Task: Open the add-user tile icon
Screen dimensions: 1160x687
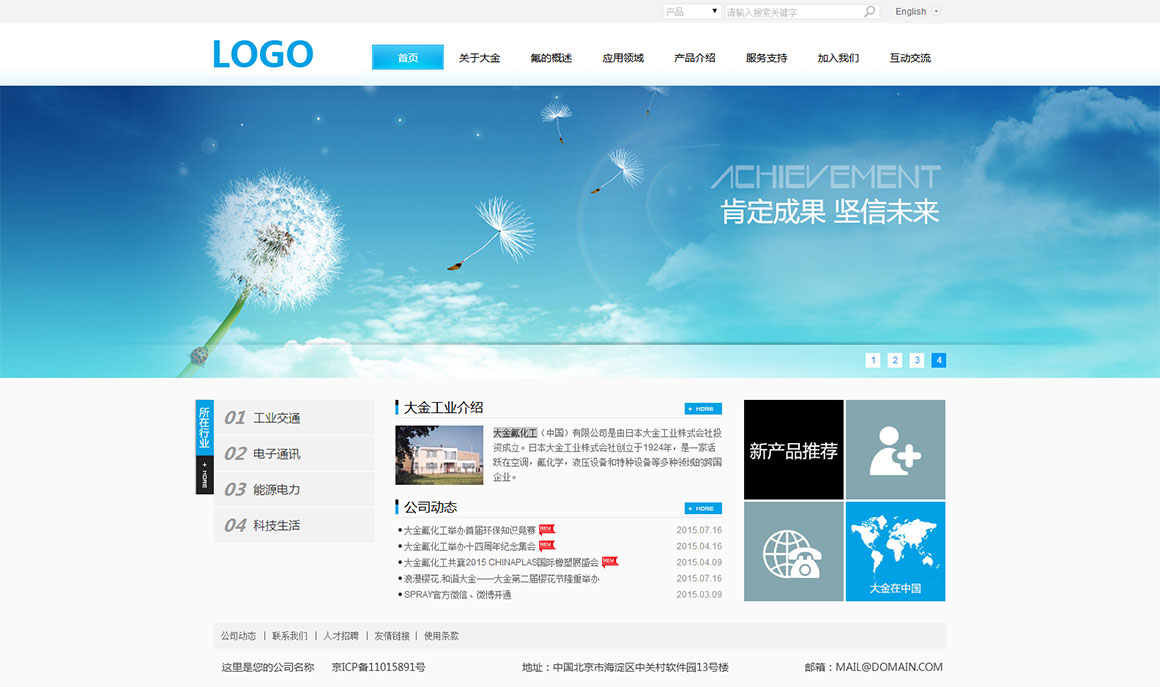Action: pyautogui.click(x=894, y=450)
